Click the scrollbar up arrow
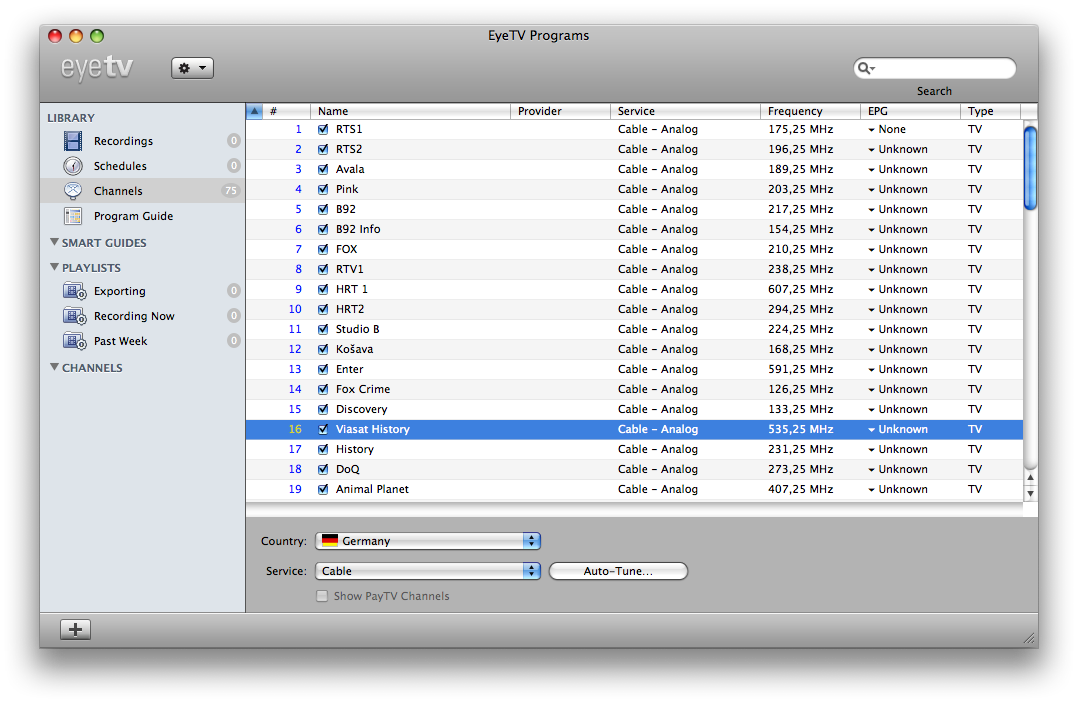Viewport: 1078px width, 703px height. click(1030, 478)
